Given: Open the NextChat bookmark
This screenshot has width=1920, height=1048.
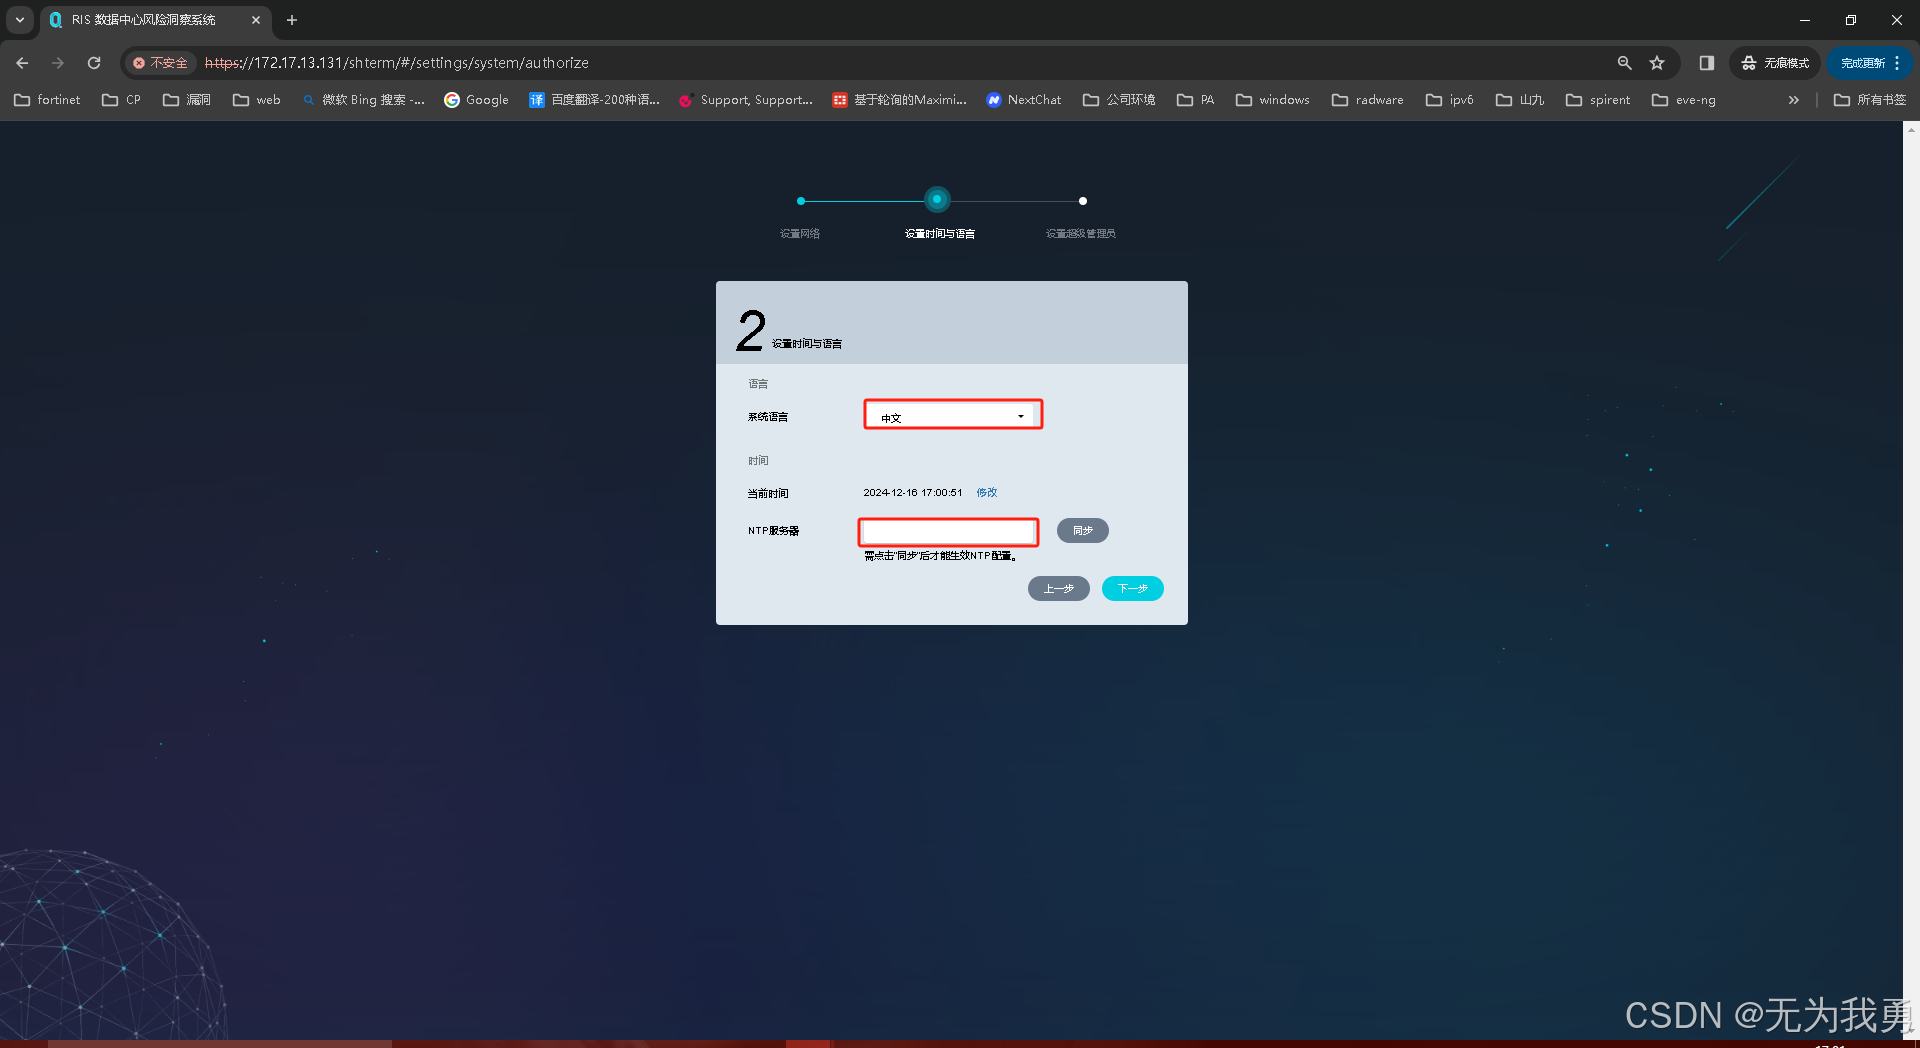Looking at the screenshot, I should (1023, 100).
